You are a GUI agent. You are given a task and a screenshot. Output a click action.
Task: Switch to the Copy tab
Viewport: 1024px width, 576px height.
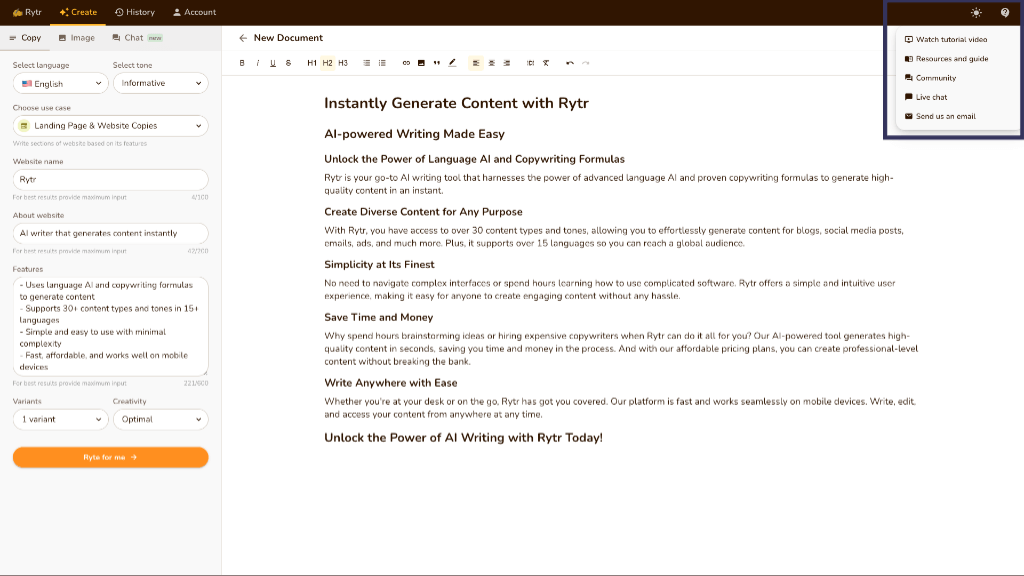point(25,38)
